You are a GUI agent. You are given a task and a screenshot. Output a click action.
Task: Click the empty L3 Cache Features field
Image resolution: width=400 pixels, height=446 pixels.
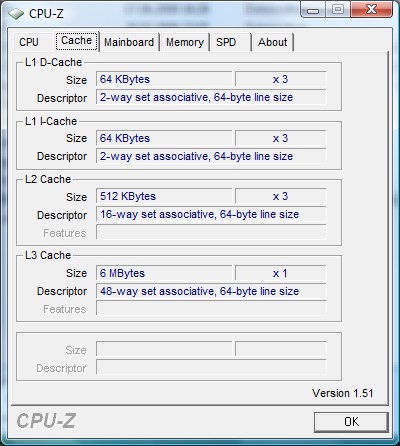pos(211,309)
